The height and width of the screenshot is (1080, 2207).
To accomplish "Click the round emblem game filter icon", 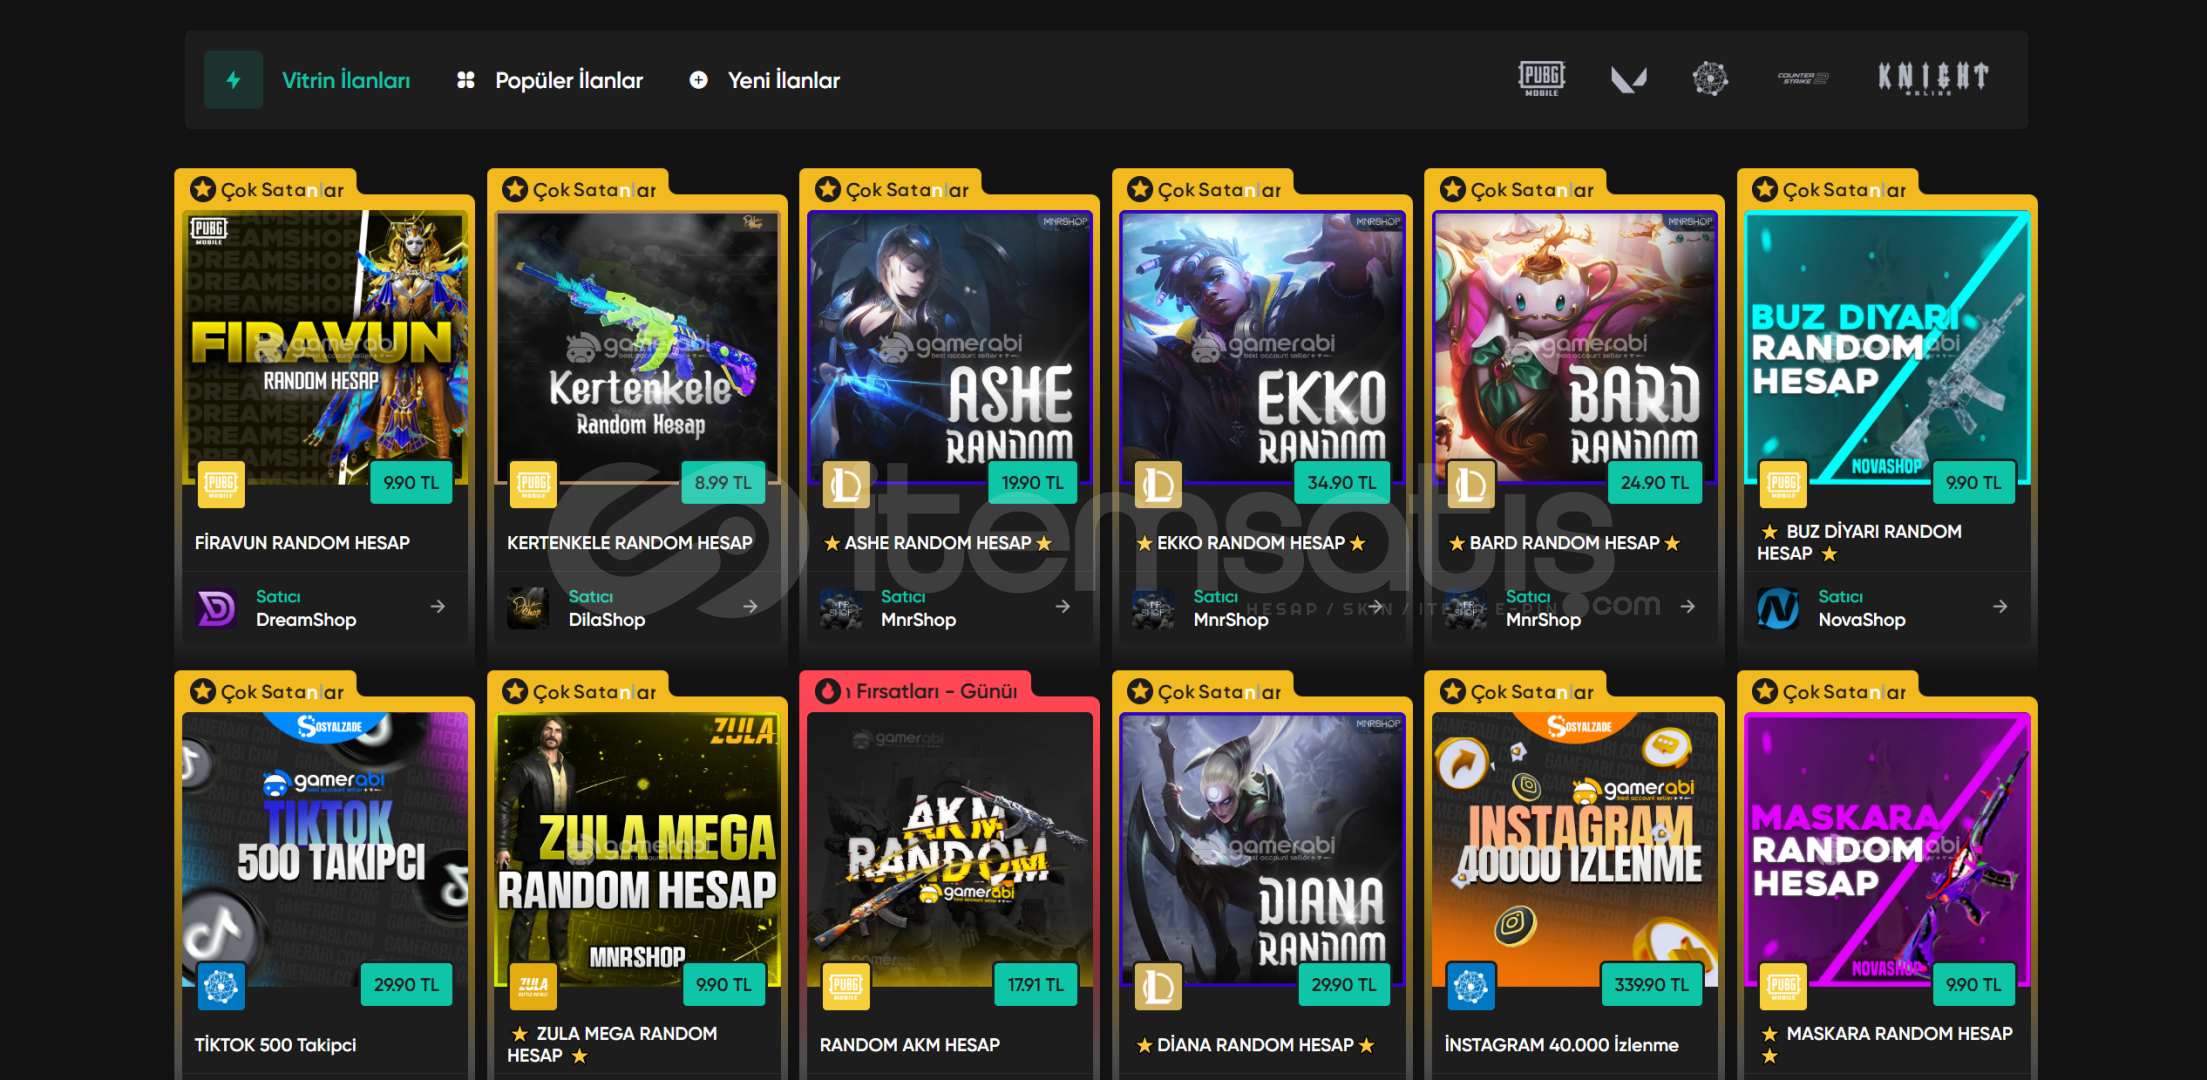I will [x=1710, y=78].
